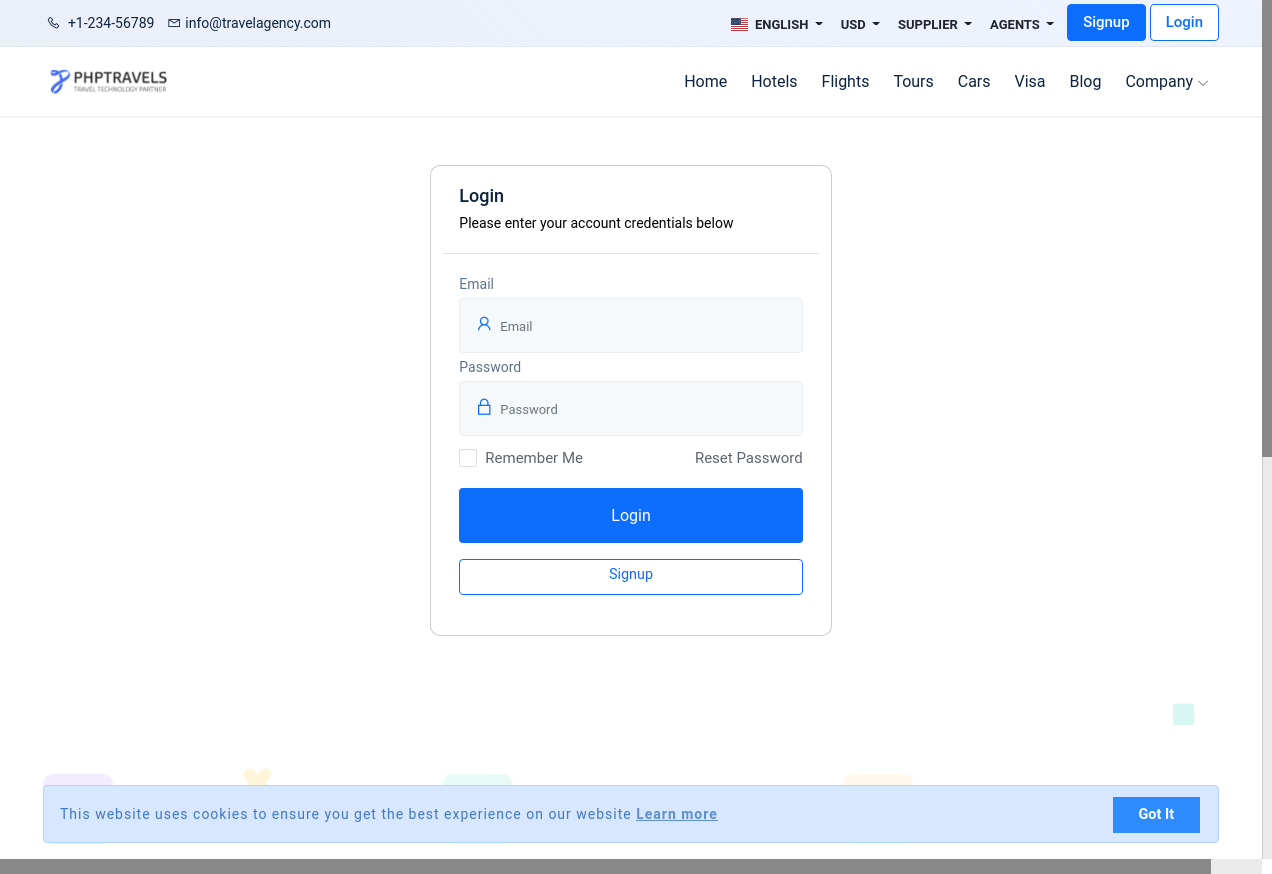Click the phone icon in top bar
Viewport: 1272px width, 874px height.
pos(54,23)
